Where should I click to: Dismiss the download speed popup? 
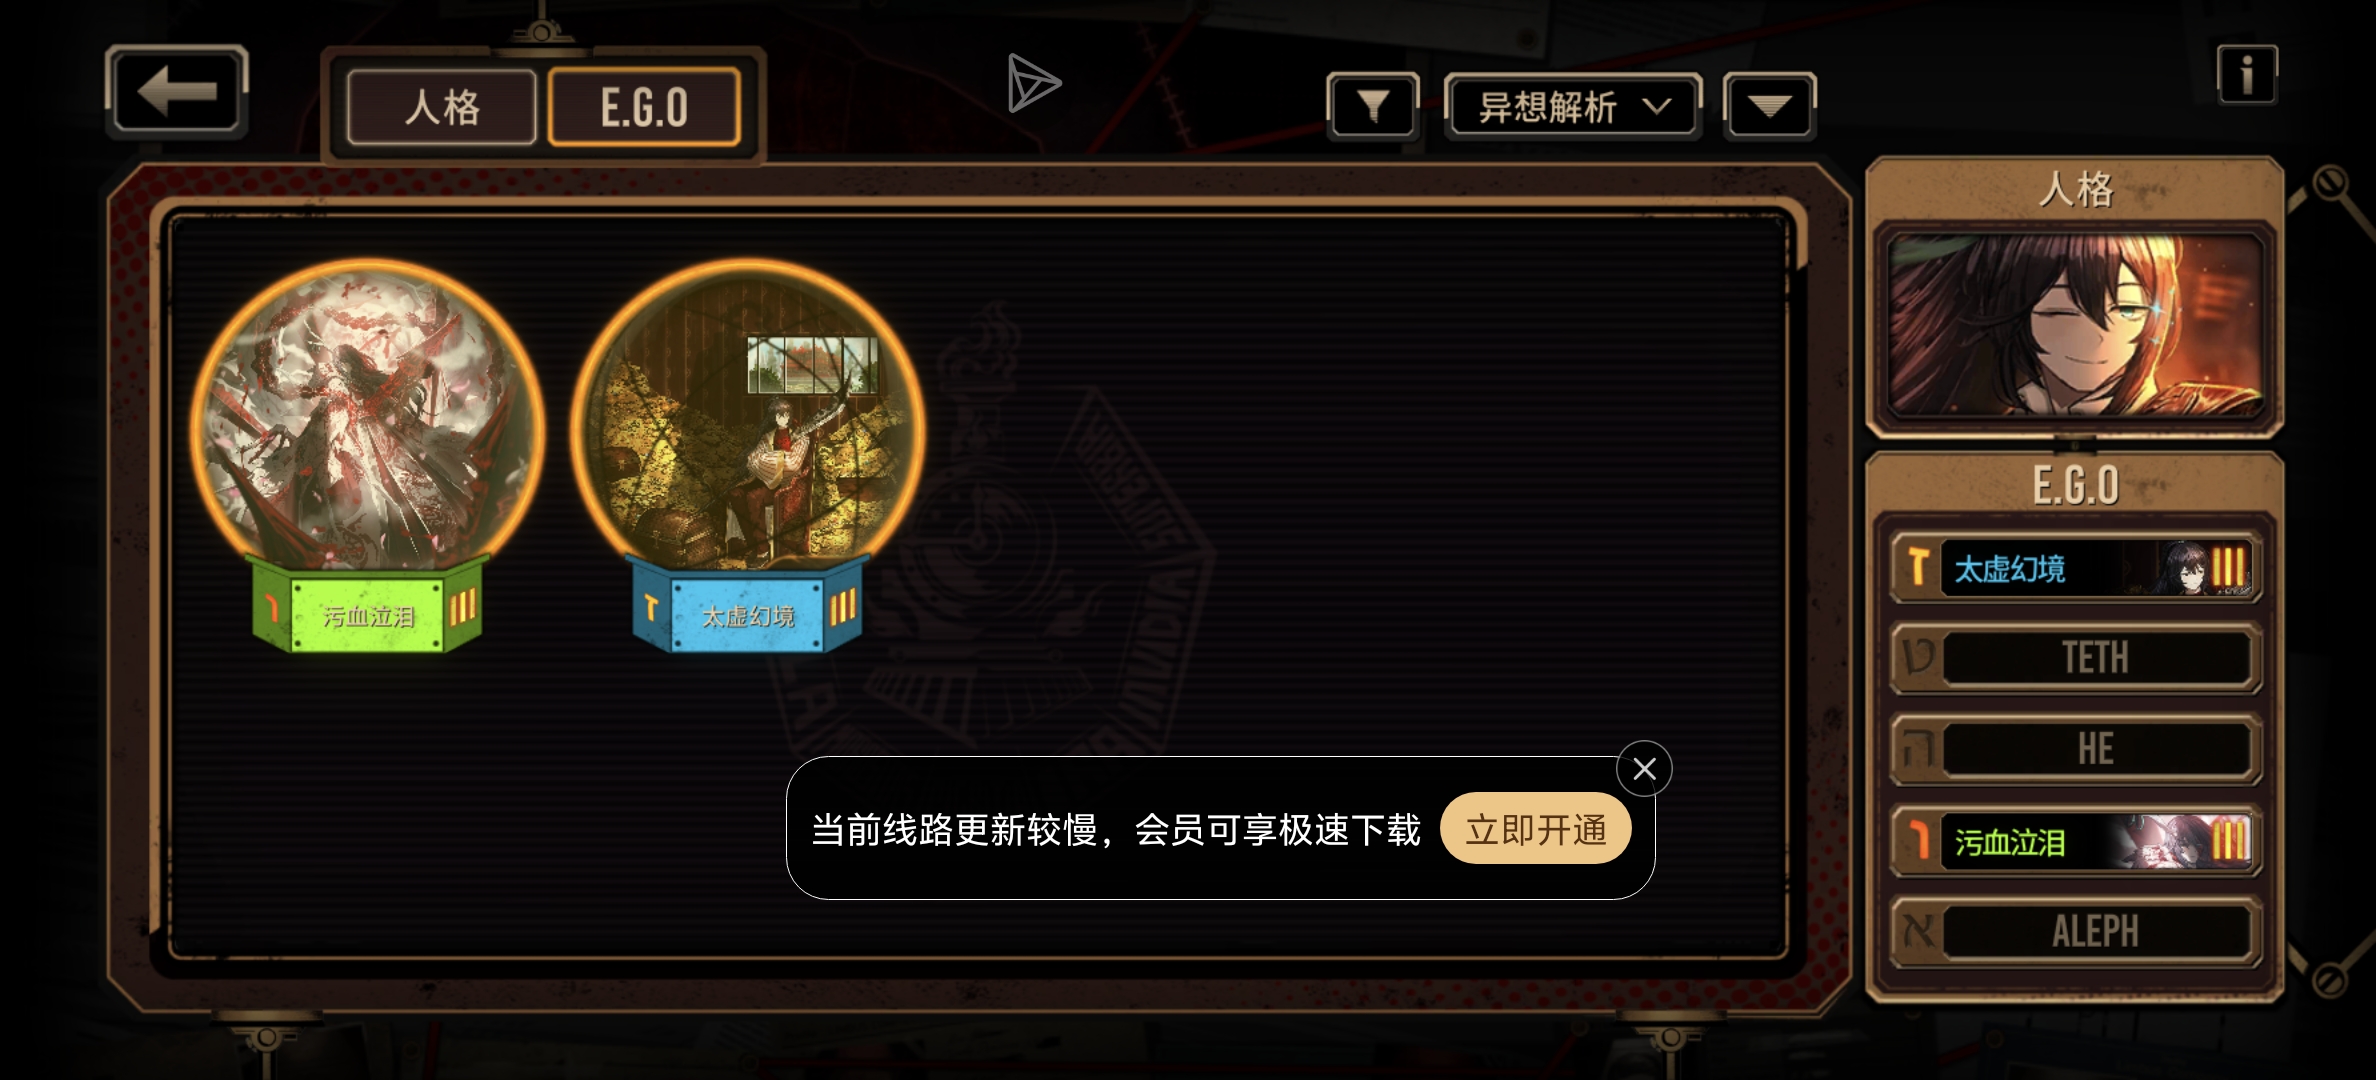click(1644, 768)
